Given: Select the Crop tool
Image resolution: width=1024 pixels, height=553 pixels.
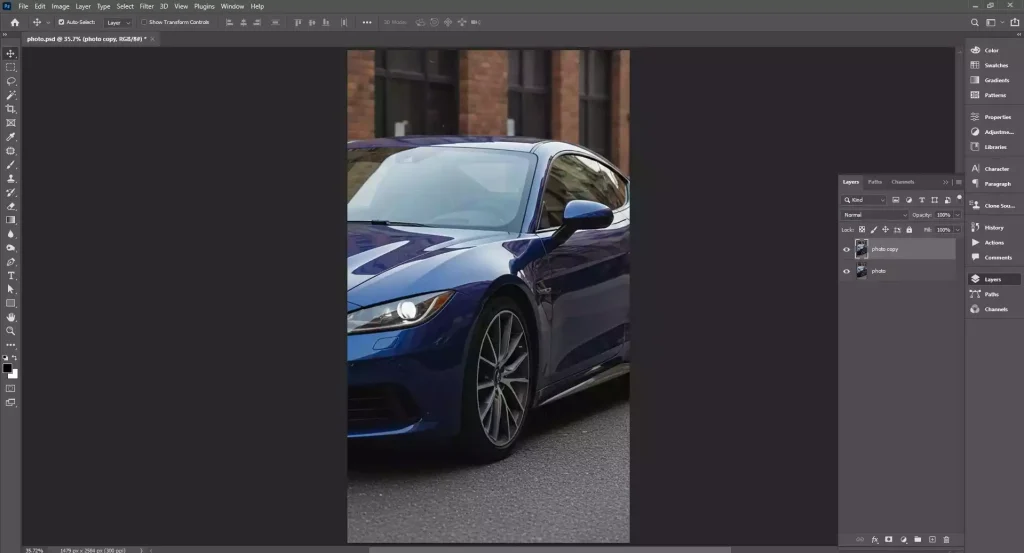Looking at the screenshot, I should pyautogui.click(x=11, y=109).
